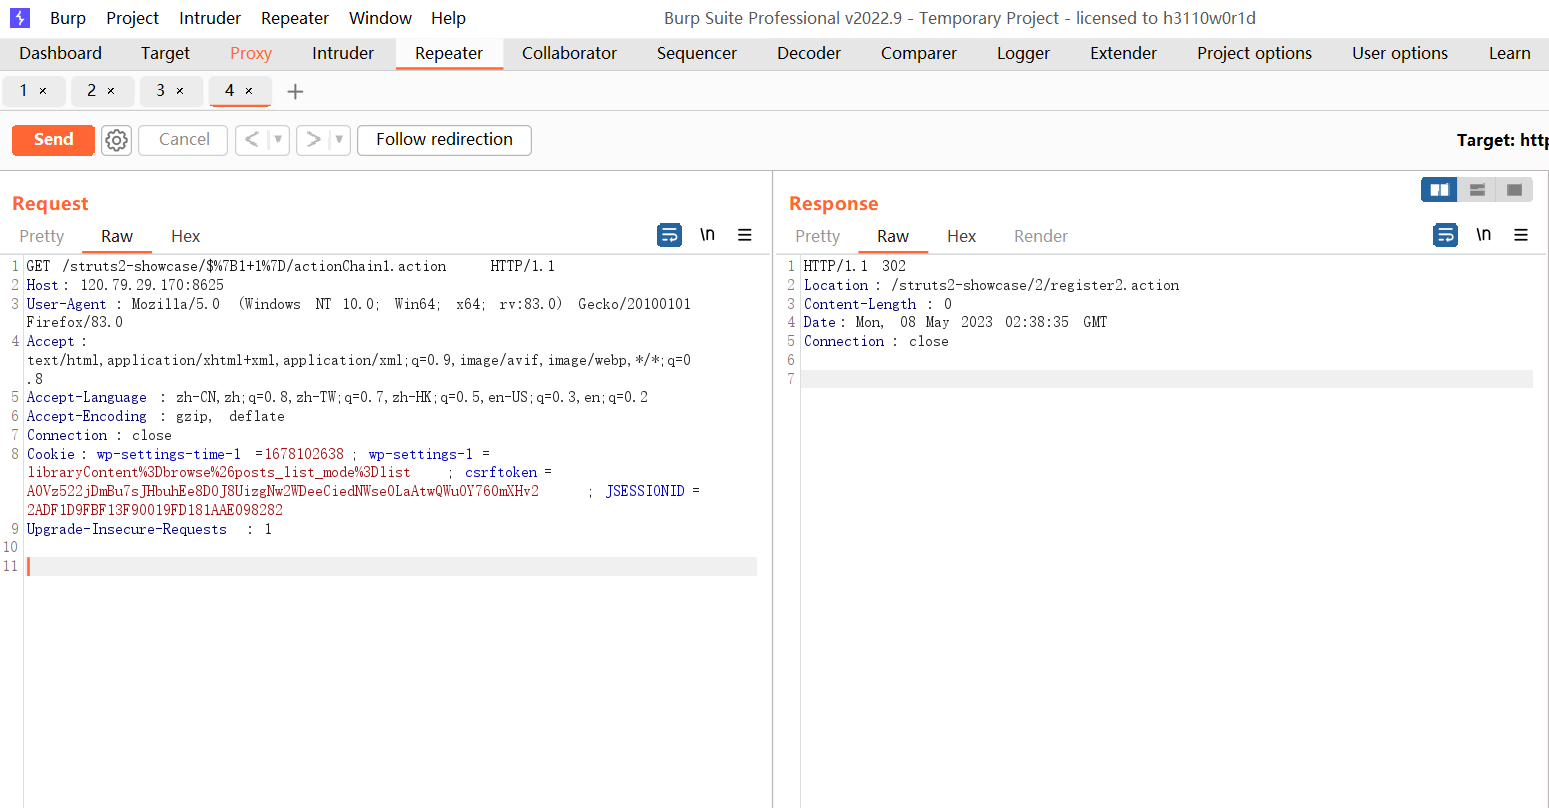The height and width of the screenshot is (808, 1549).
Task: Switch to Proxy tab
Action: (251, 53)
